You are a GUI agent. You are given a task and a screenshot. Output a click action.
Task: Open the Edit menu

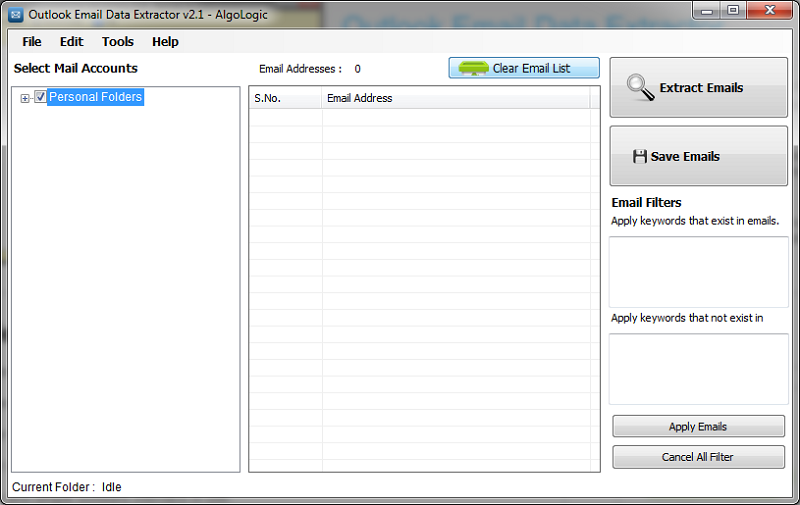pyautogui.click(x=72, y=42)
